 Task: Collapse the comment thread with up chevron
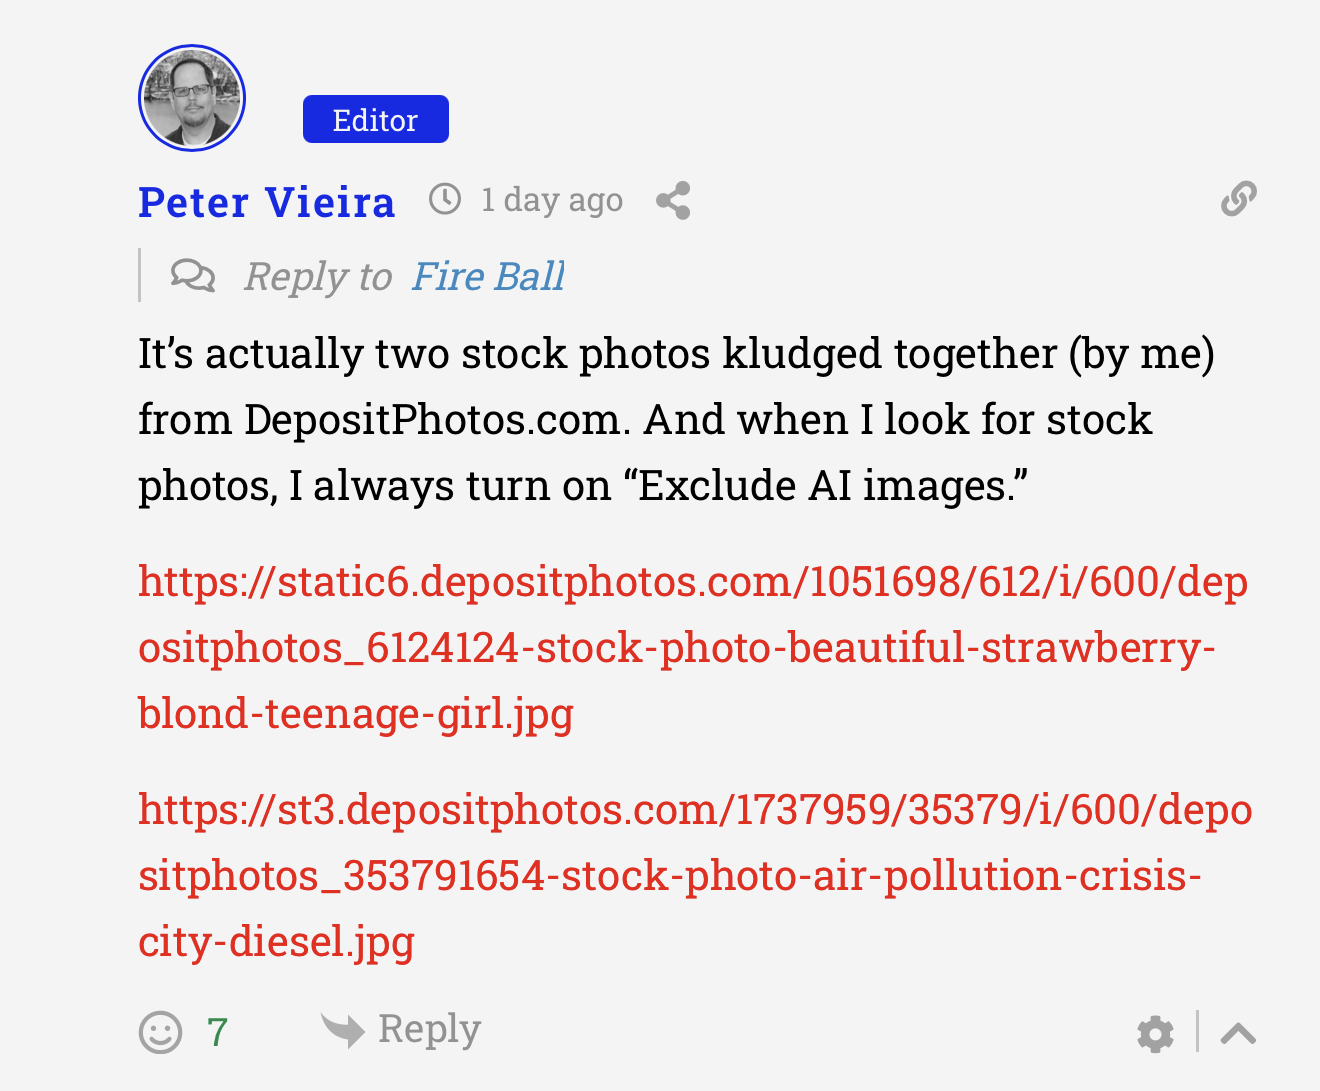(1238, 1034)
